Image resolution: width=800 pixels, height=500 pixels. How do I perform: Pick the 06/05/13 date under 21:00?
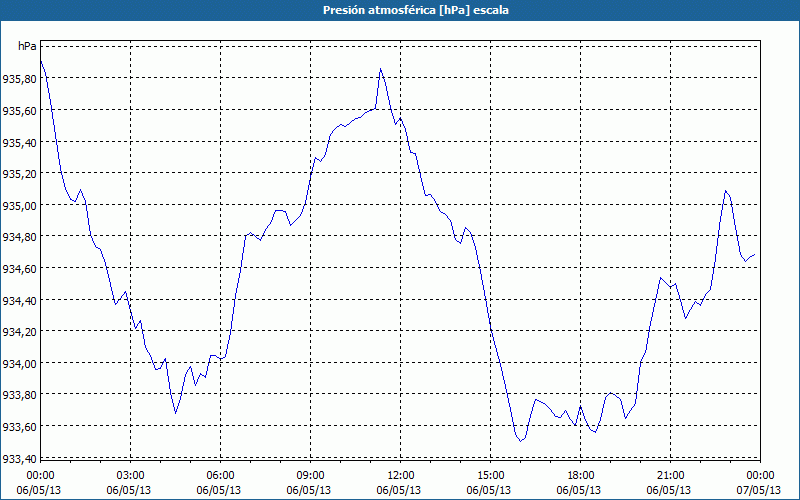click(x=669, y=490)
